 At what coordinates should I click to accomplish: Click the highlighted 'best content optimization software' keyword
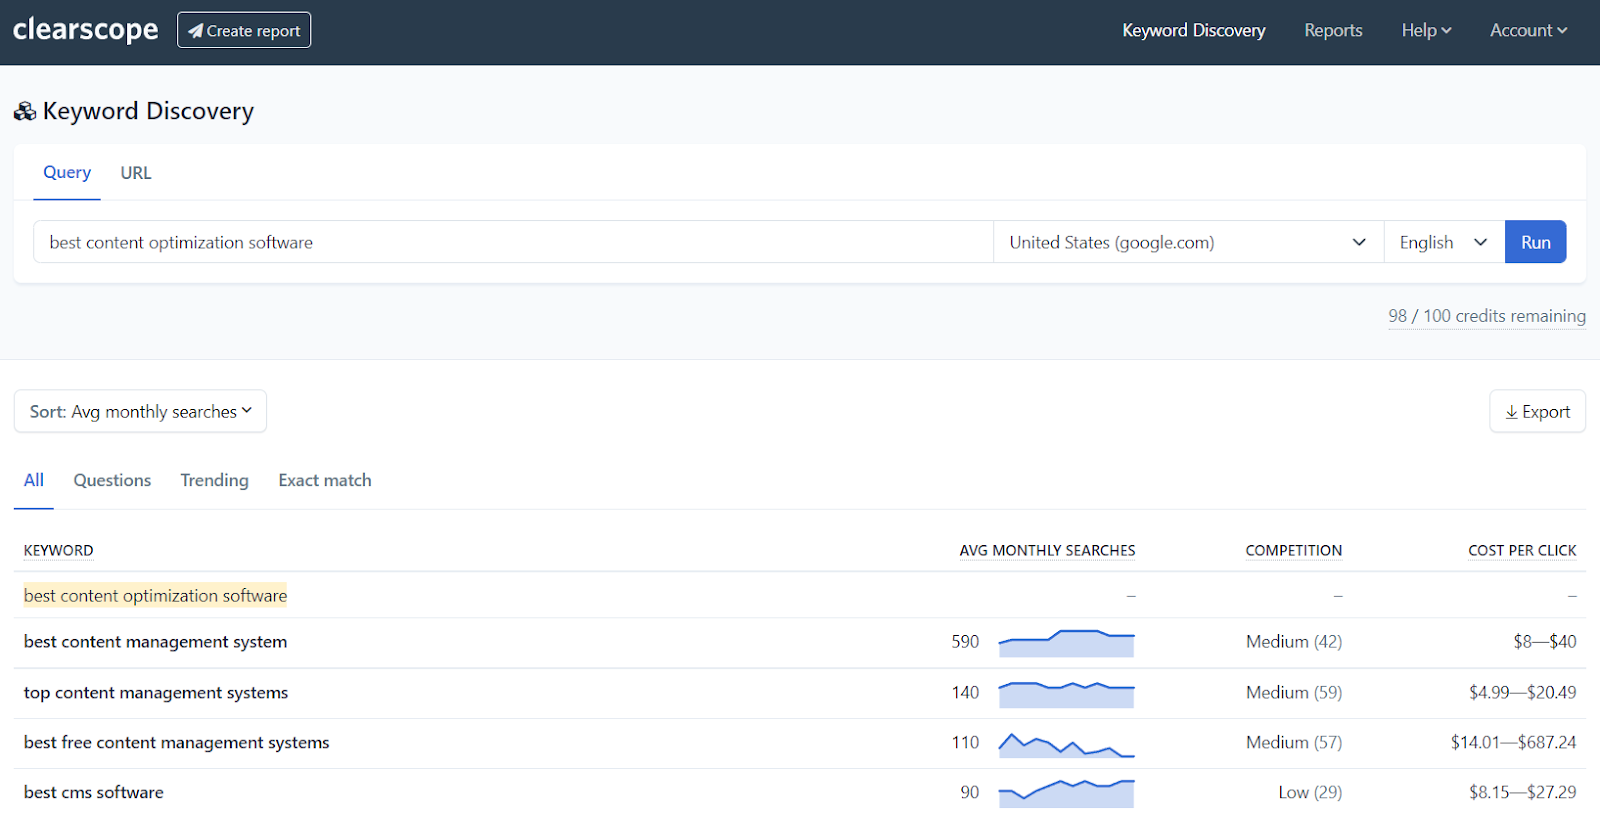point(155,595)
